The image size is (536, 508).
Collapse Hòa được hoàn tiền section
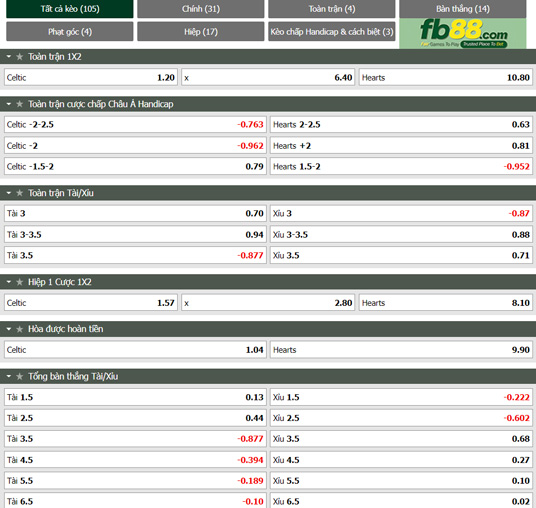[x=9, y=329]
